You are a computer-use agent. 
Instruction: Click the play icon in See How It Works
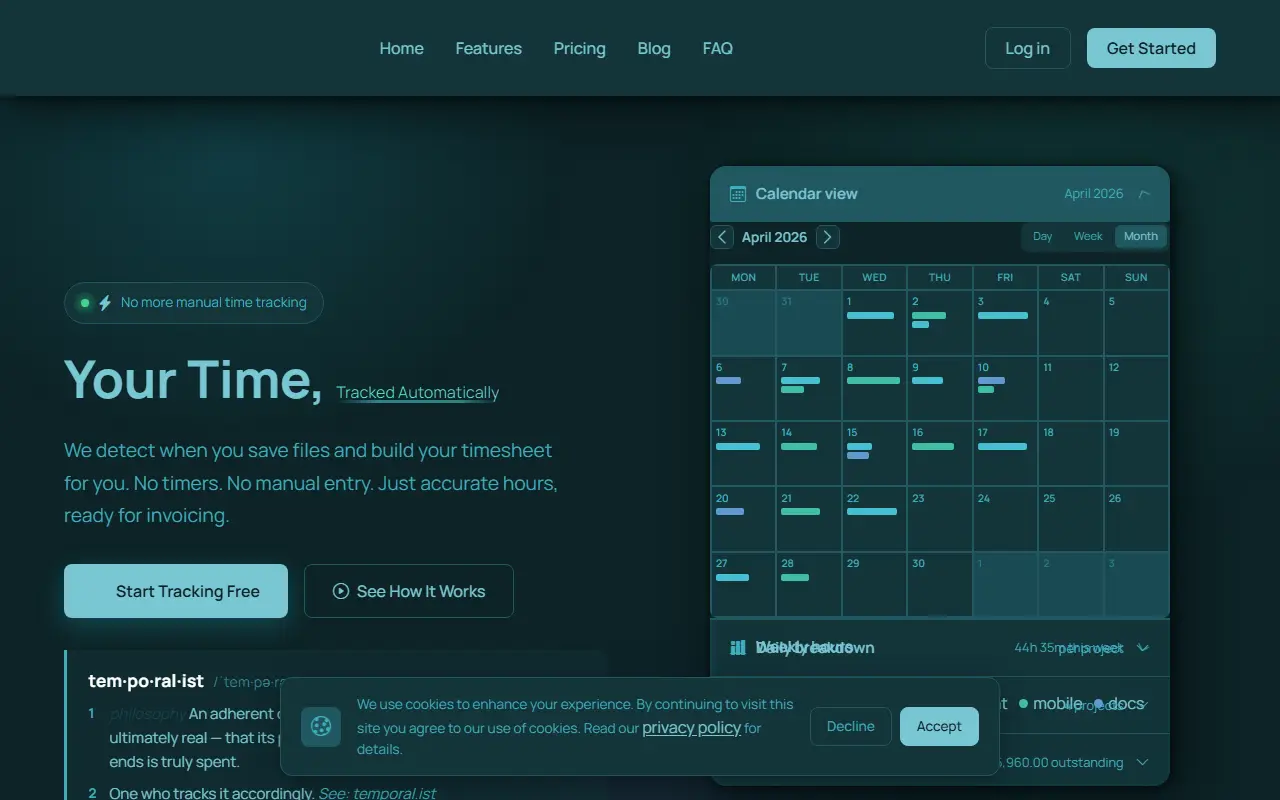pos(341,591)
